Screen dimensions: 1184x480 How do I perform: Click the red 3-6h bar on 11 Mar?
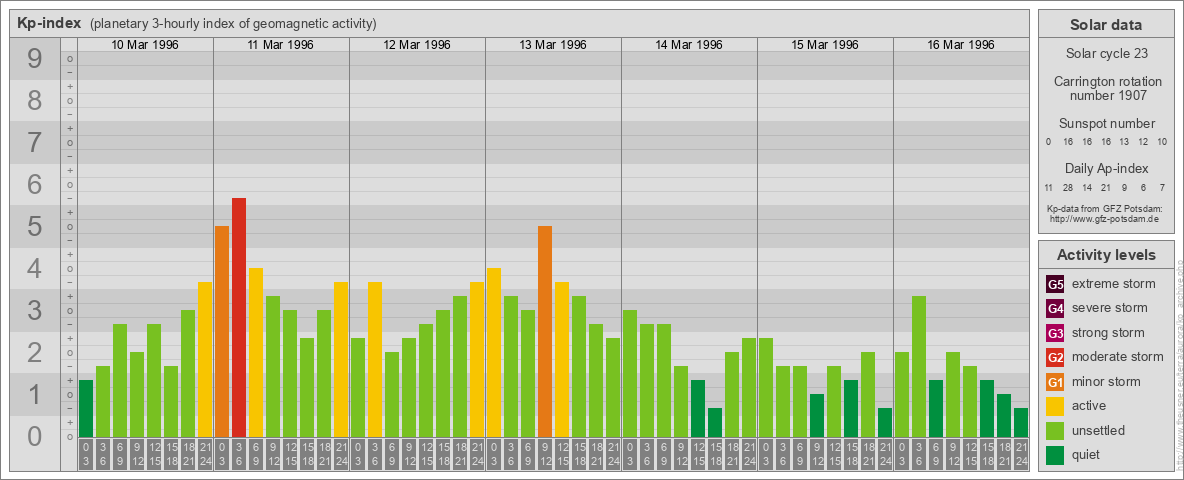[x=239, y=318]
